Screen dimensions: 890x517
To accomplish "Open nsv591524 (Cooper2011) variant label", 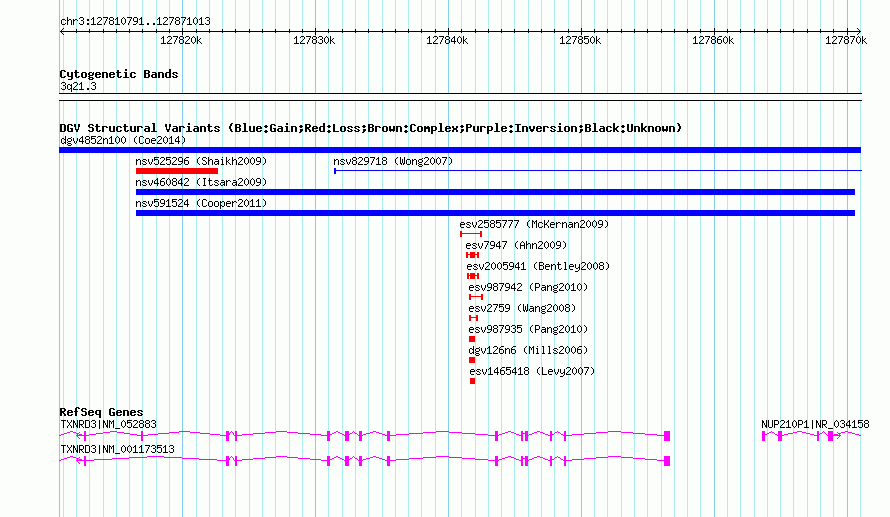I will (201, 203).
